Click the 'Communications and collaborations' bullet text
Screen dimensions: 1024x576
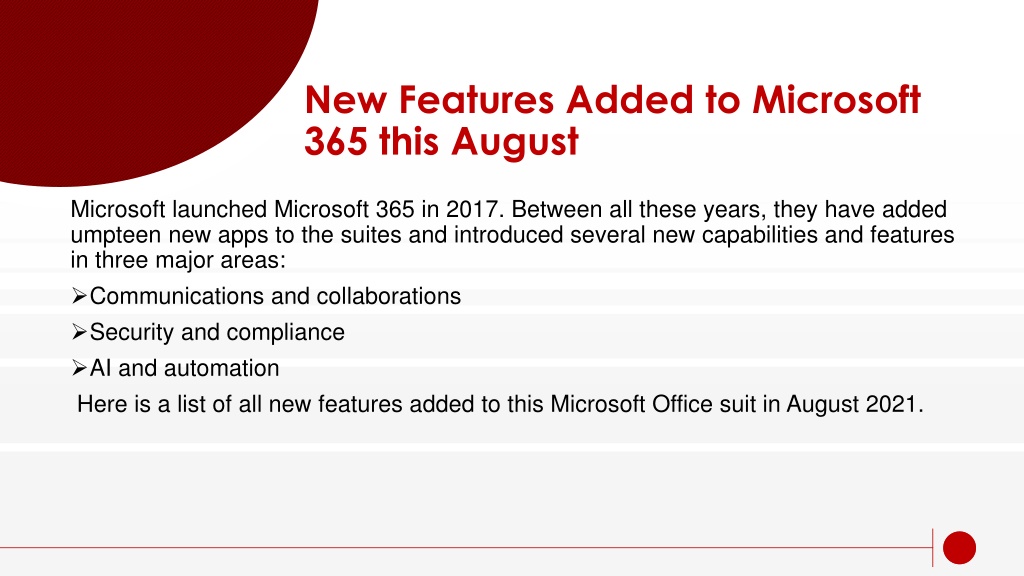(275, 296)
